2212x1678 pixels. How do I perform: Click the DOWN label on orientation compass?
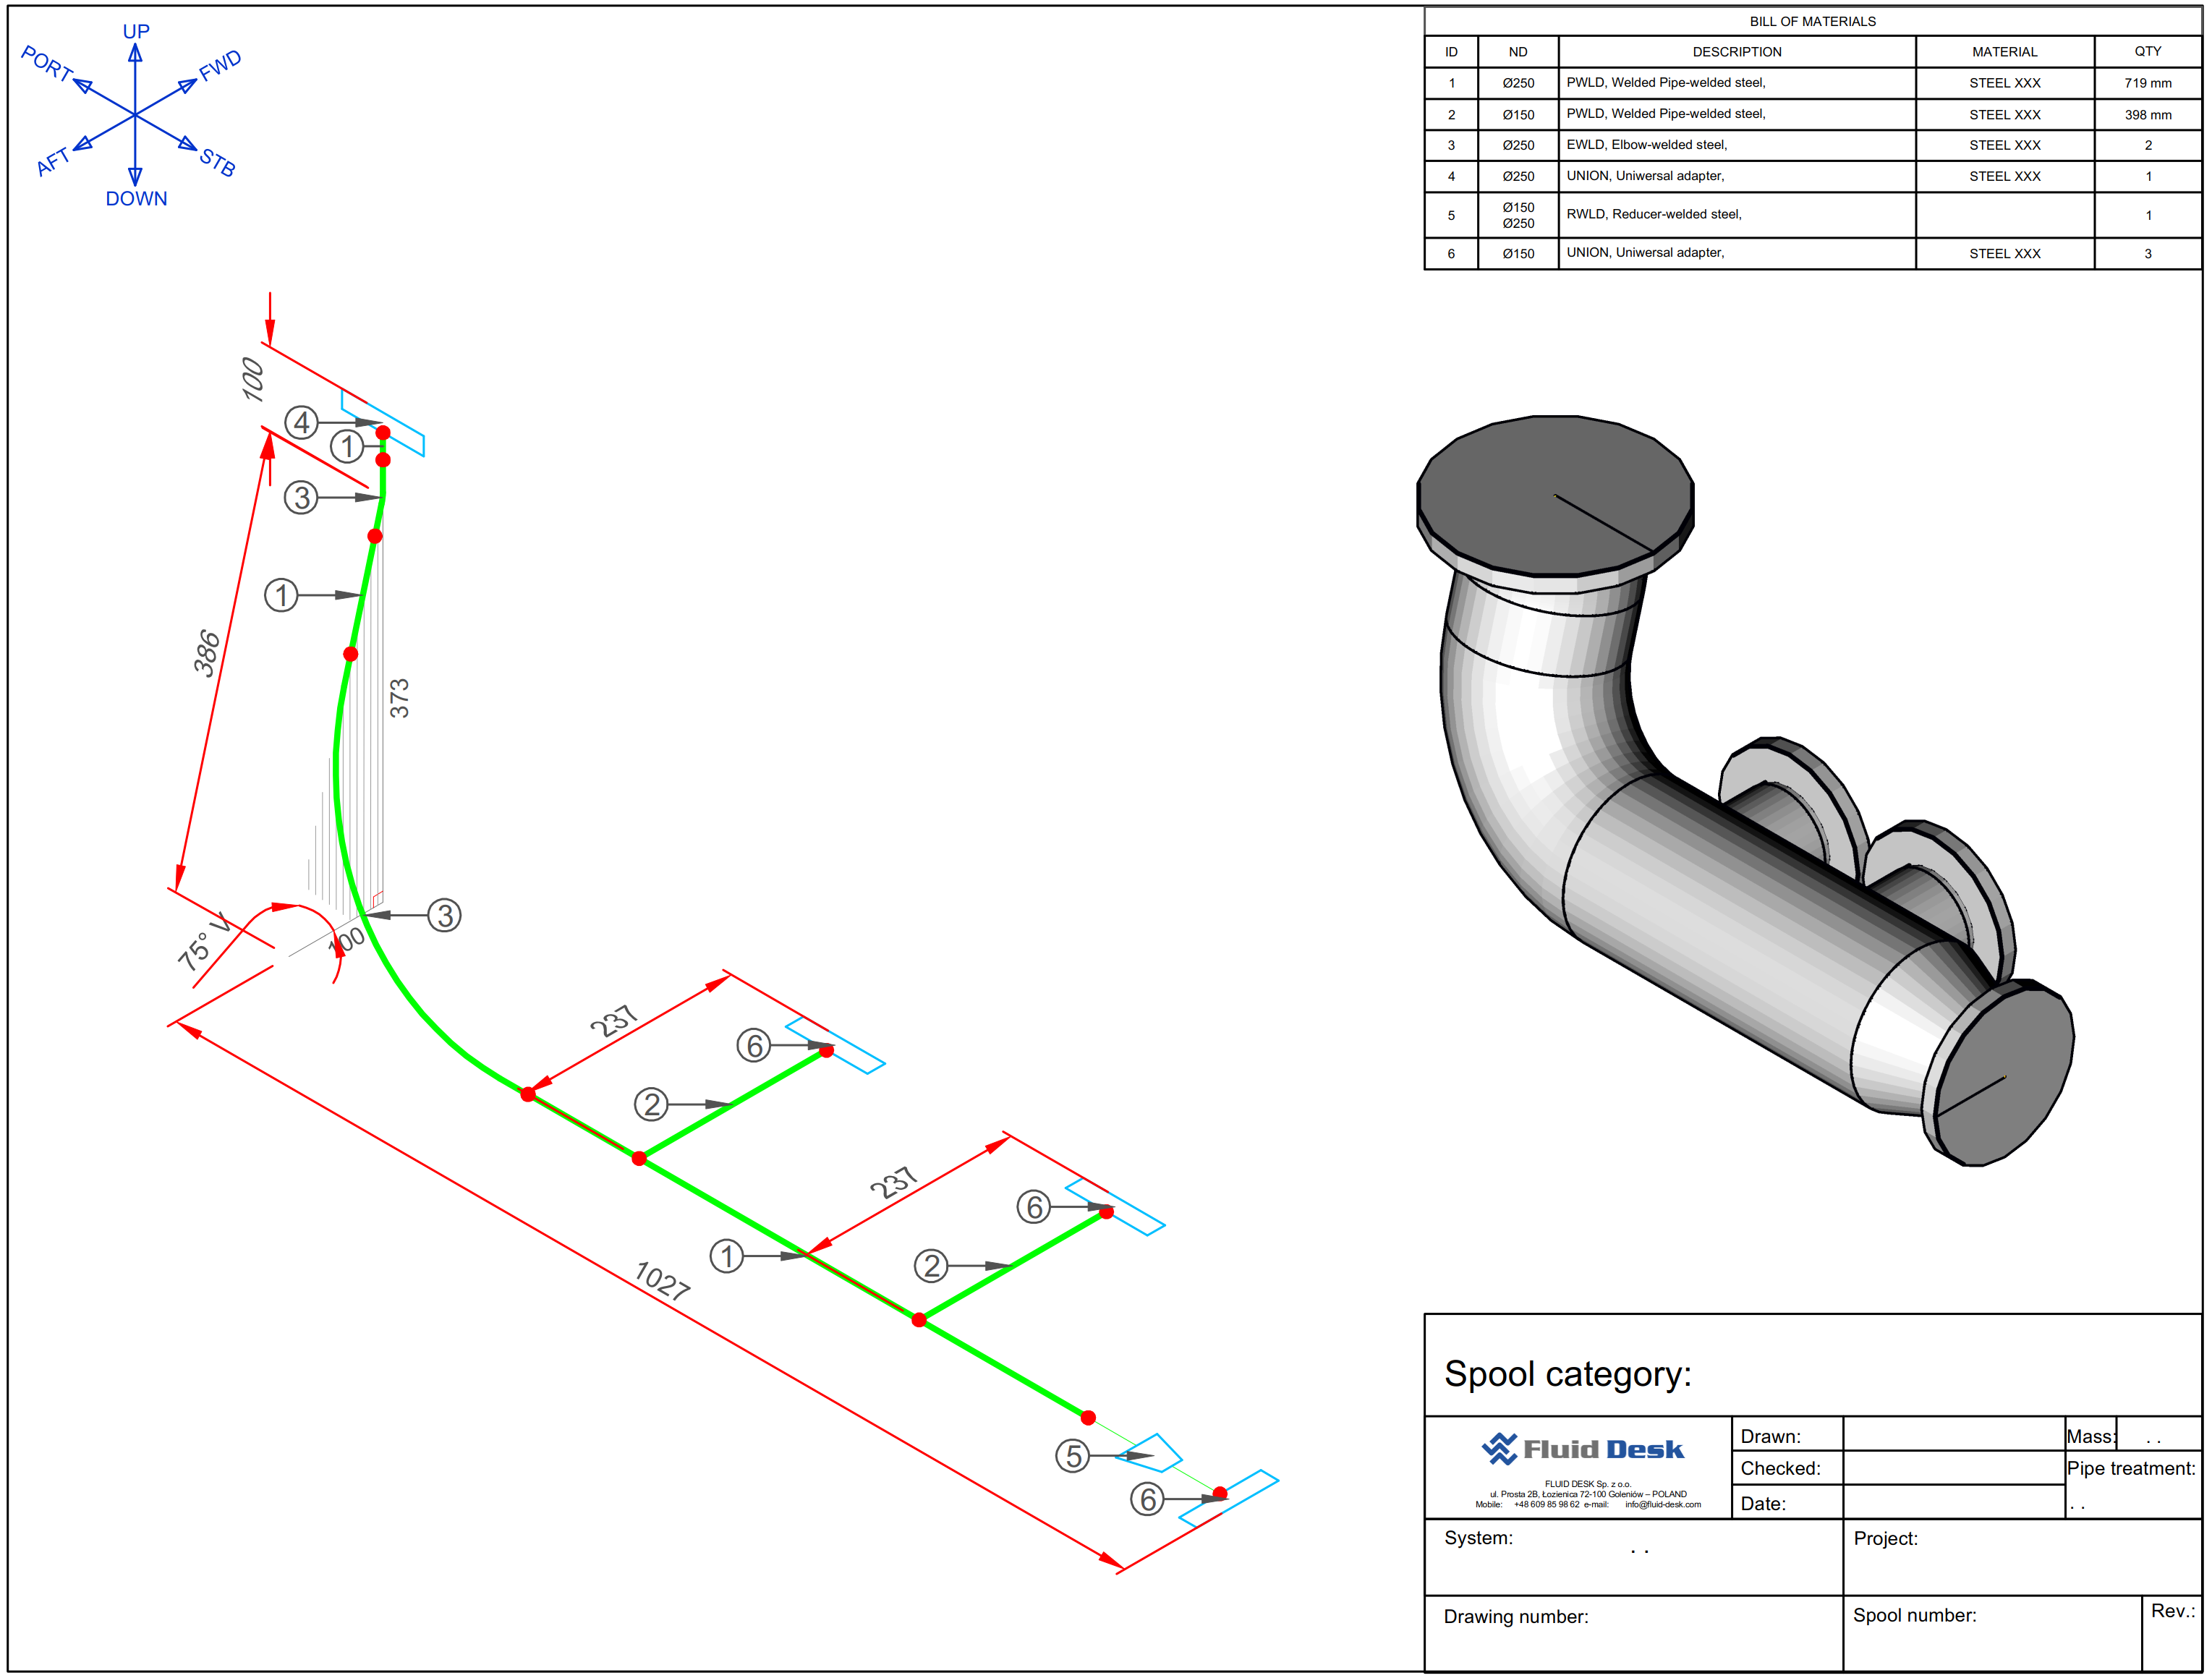[136, 199]
